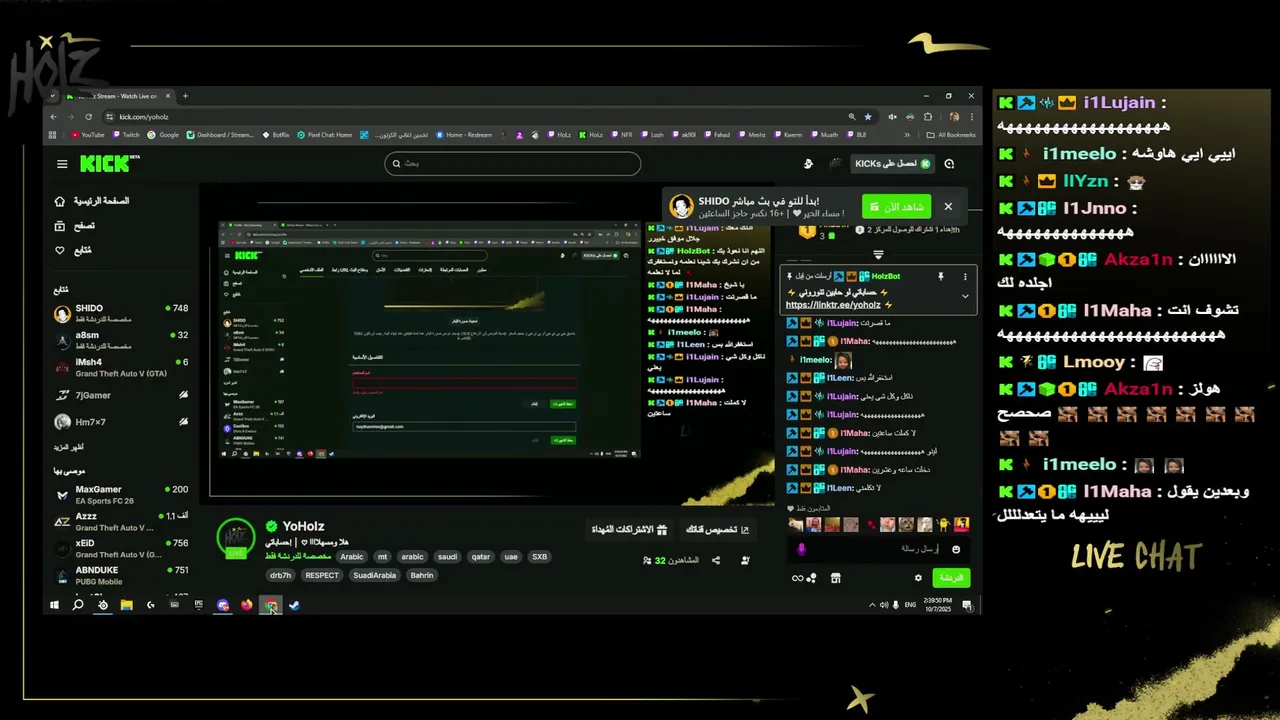1280x720 pixels.
Task: Open chat settings gear icon
Action: point(918,578)
